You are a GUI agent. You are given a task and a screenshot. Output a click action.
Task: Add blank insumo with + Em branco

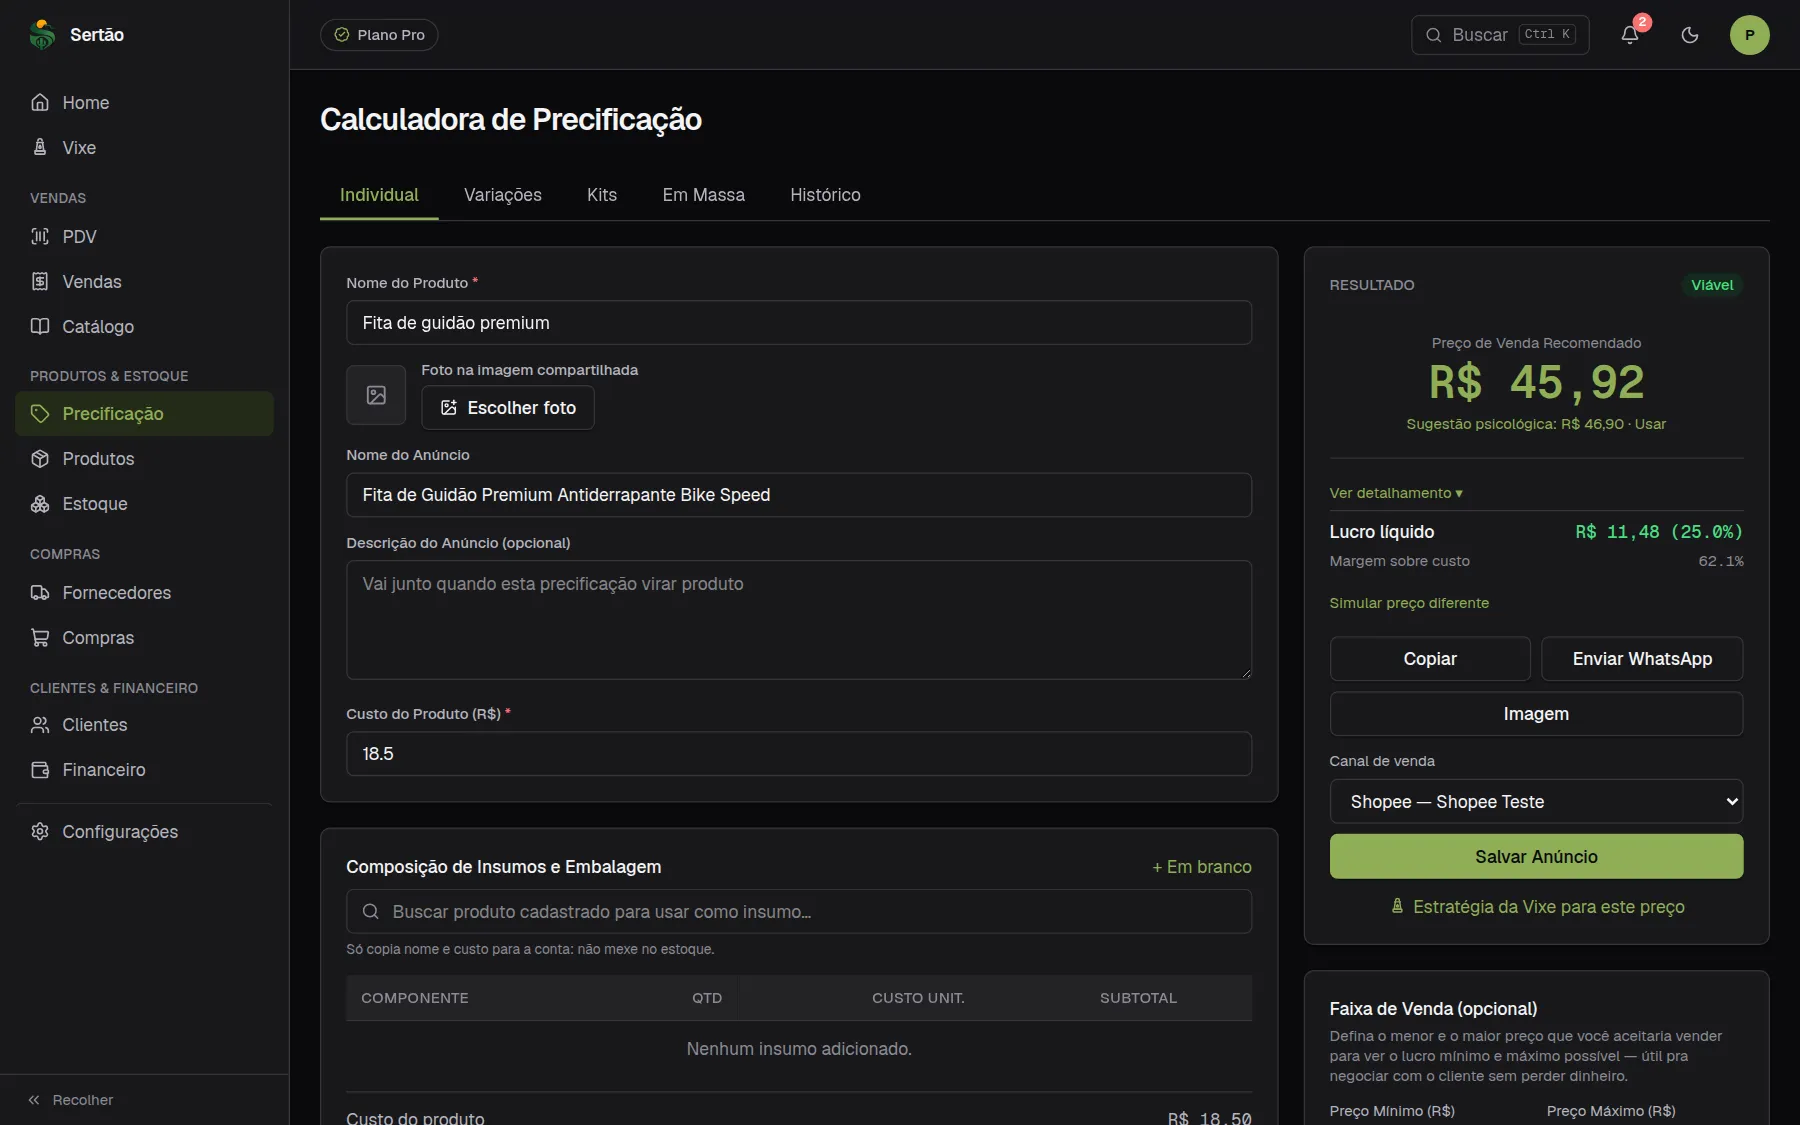point(1202,867)
